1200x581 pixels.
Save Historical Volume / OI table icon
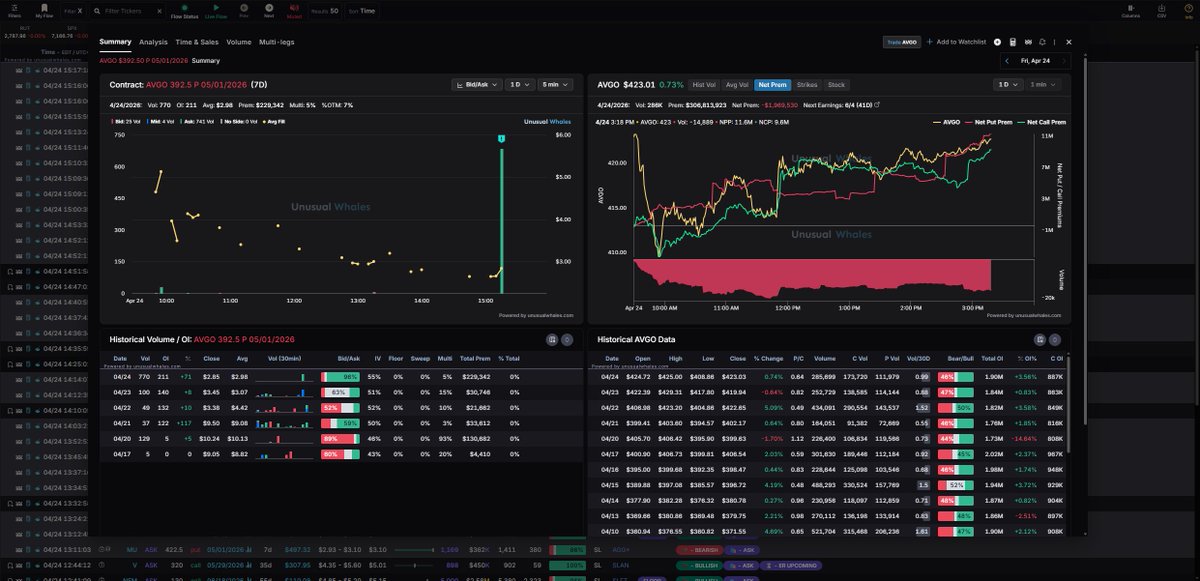[x=551, y=340]
